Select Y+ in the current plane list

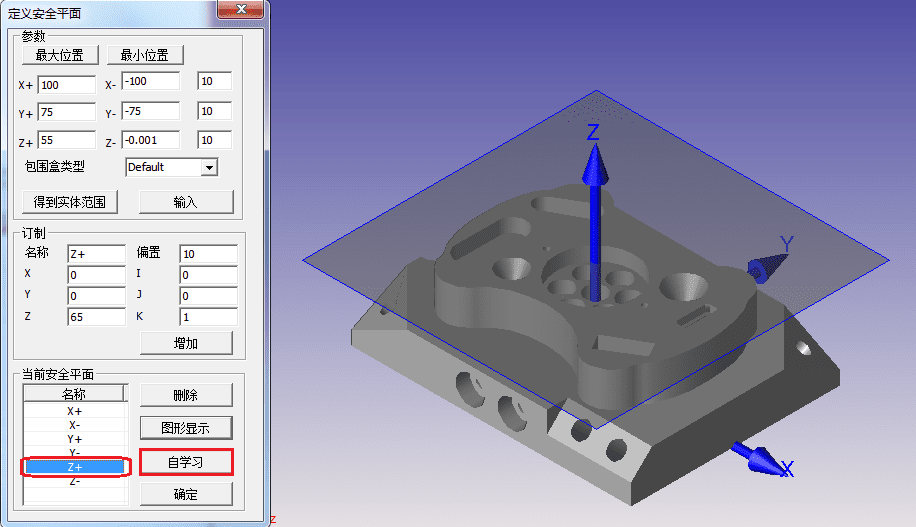[x=75, y=439]
